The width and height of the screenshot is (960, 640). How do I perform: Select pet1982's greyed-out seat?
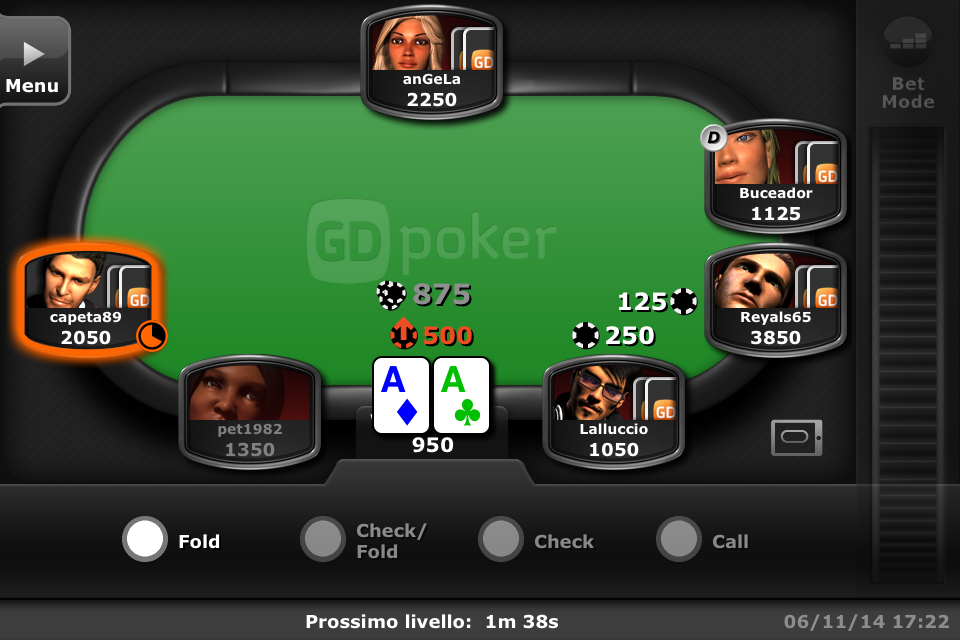pos(250,412)
